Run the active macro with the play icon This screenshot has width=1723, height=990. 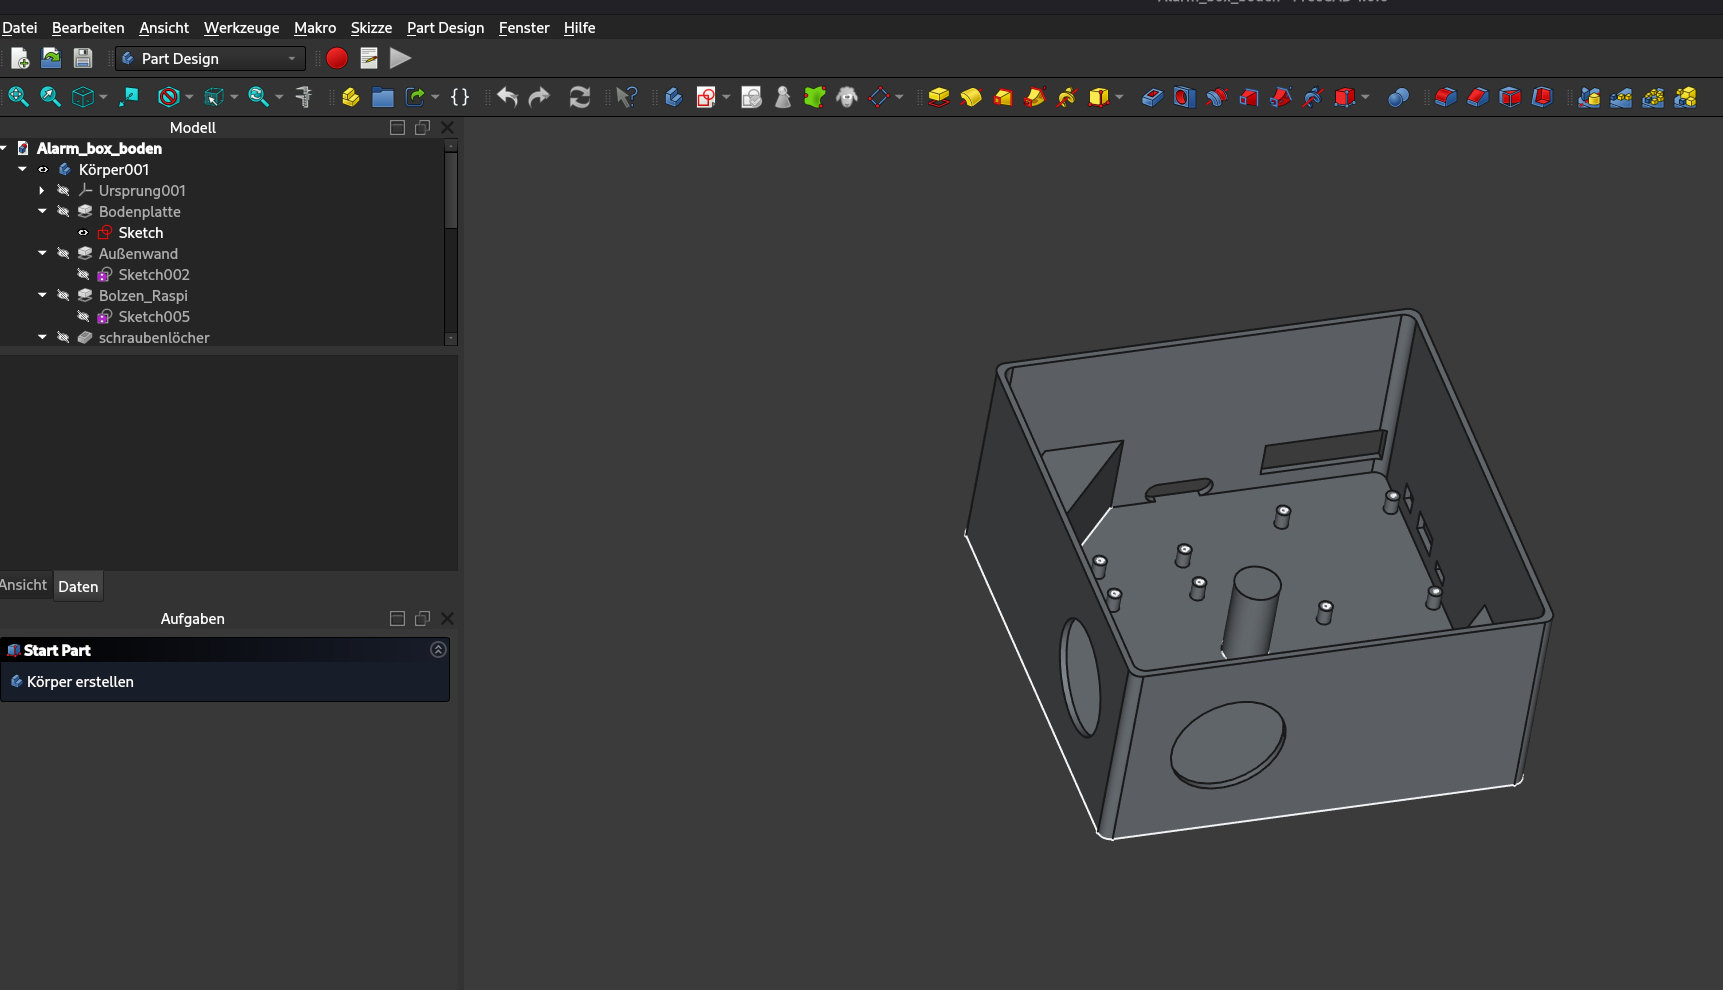pos(400,58)
